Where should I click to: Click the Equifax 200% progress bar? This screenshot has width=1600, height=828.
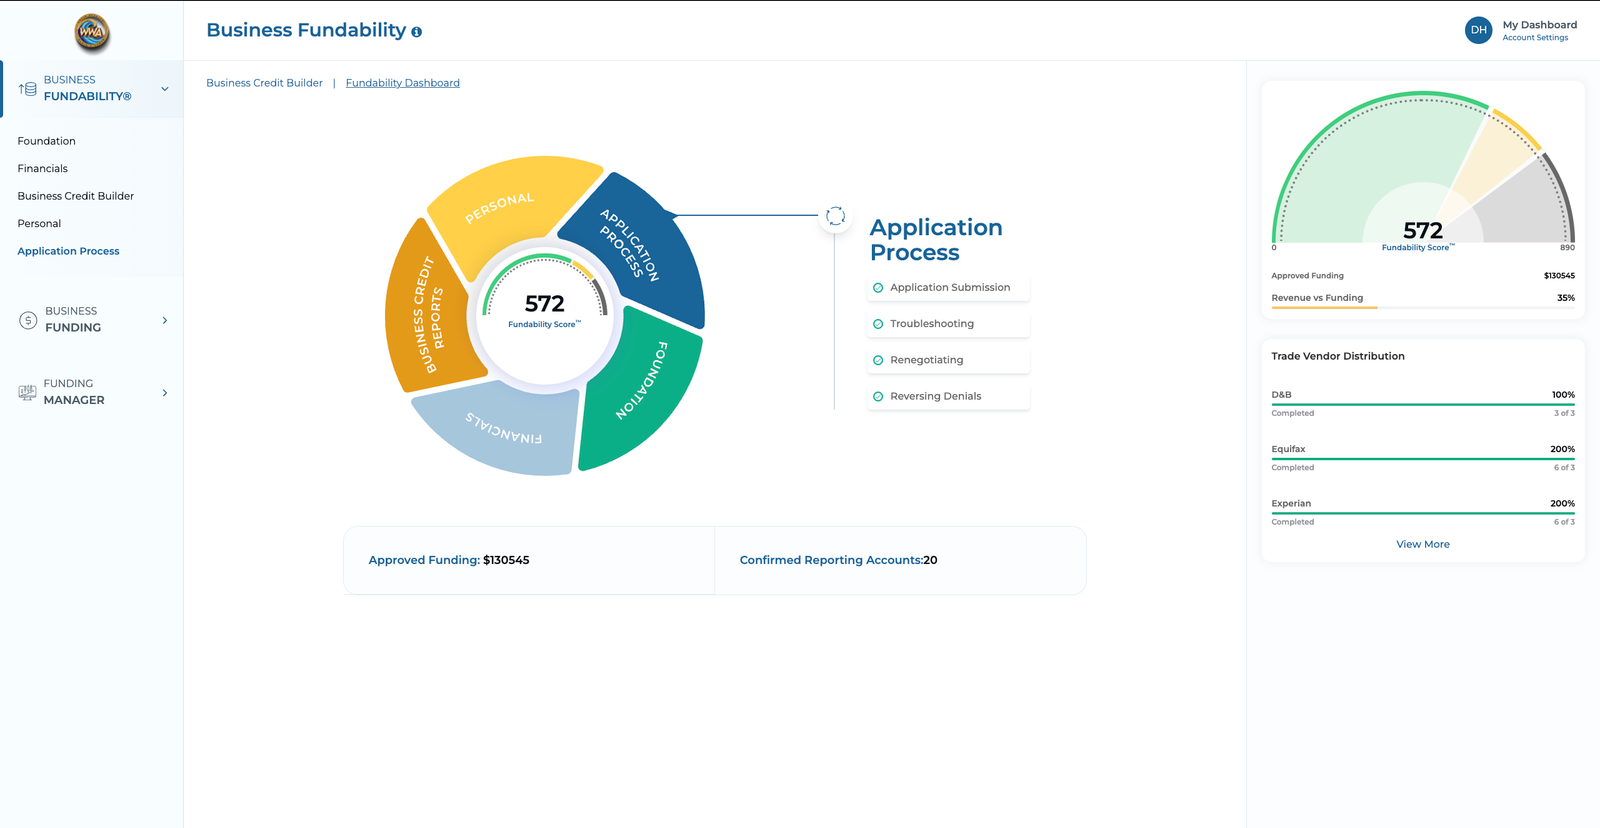coord(1423,458)
